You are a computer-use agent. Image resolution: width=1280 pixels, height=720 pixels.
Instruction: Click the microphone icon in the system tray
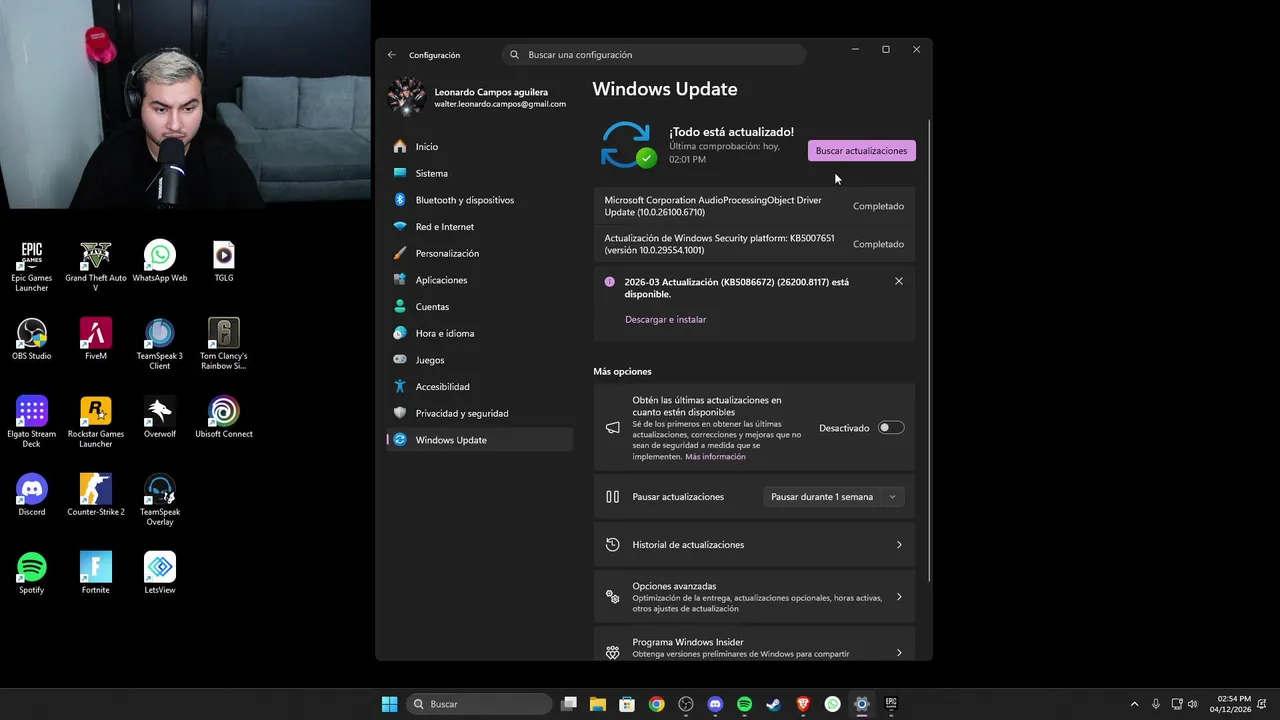pos(1156,704)
